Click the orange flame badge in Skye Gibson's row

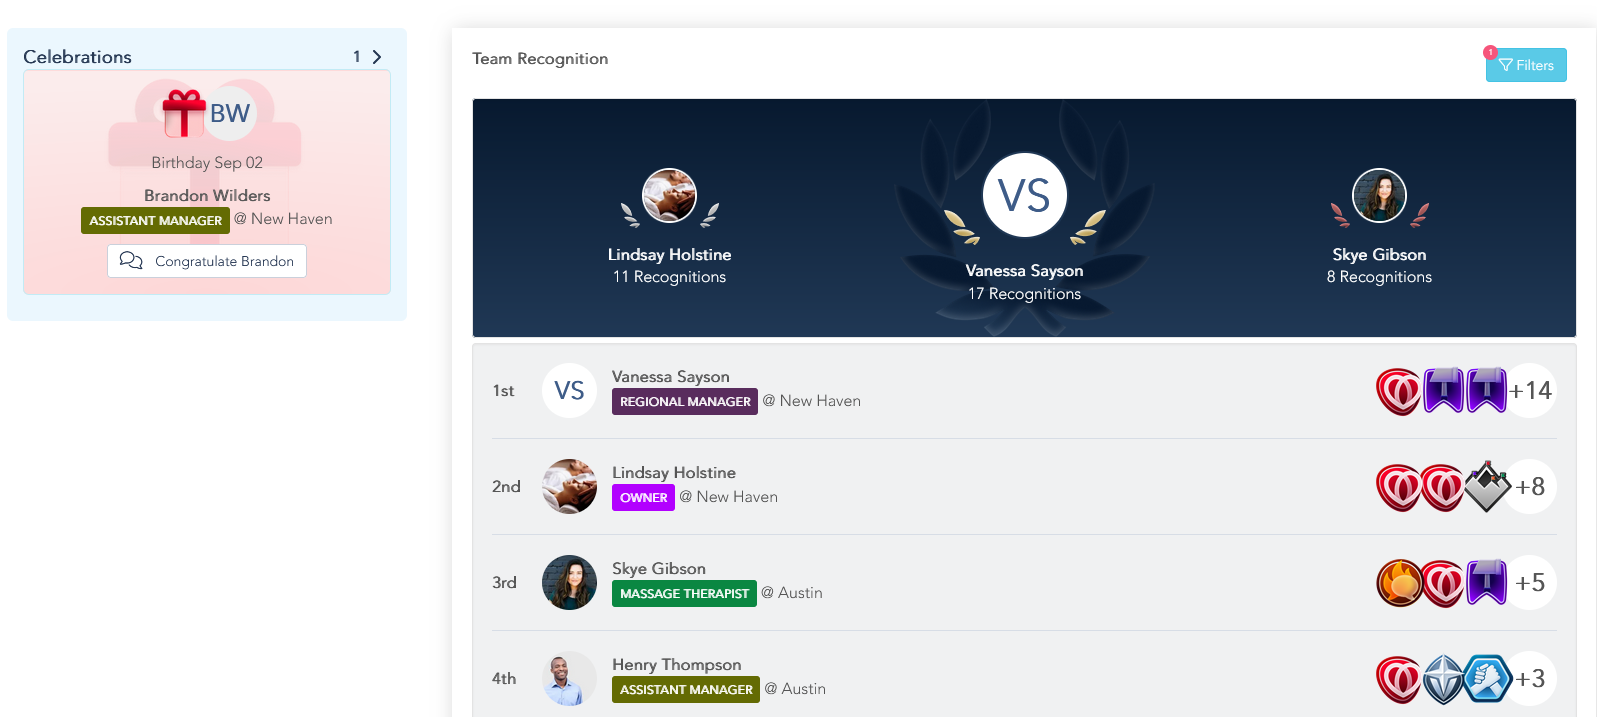(1399, 583)
